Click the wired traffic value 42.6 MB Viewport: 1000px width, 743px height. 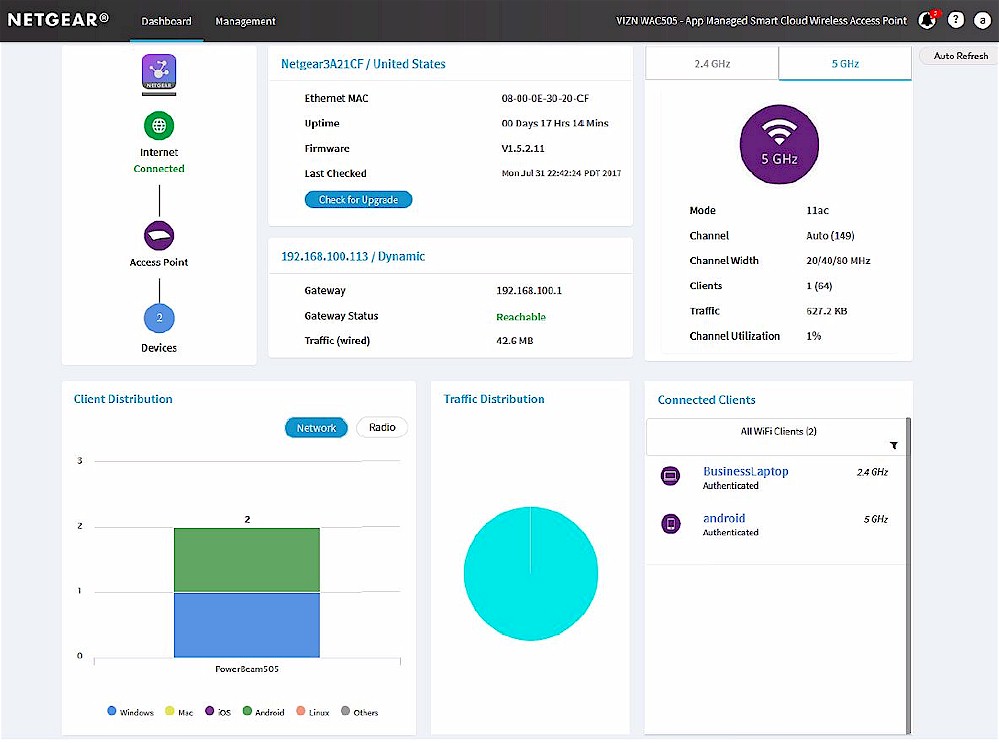pos(515,341)
